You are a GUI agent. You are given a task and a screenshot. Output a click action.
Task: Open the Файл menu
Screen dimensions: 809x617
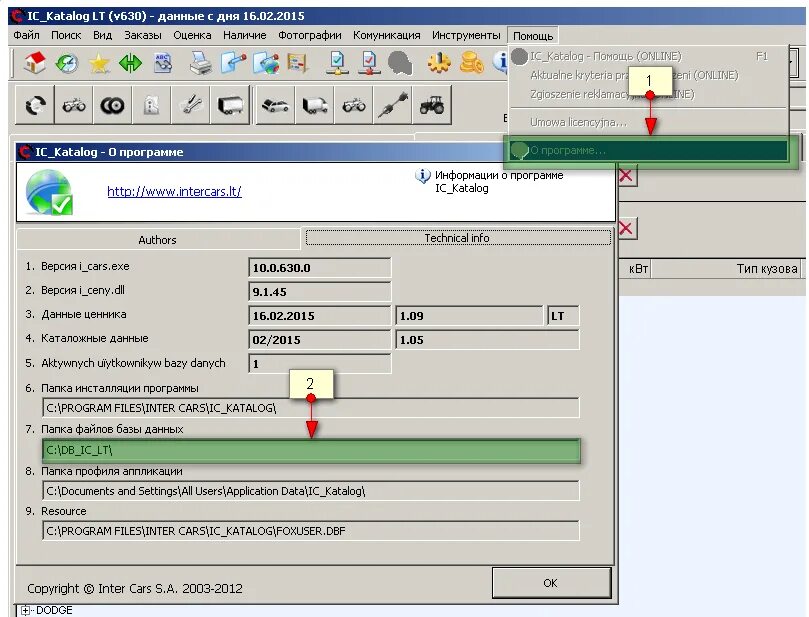tap(26, 35)
